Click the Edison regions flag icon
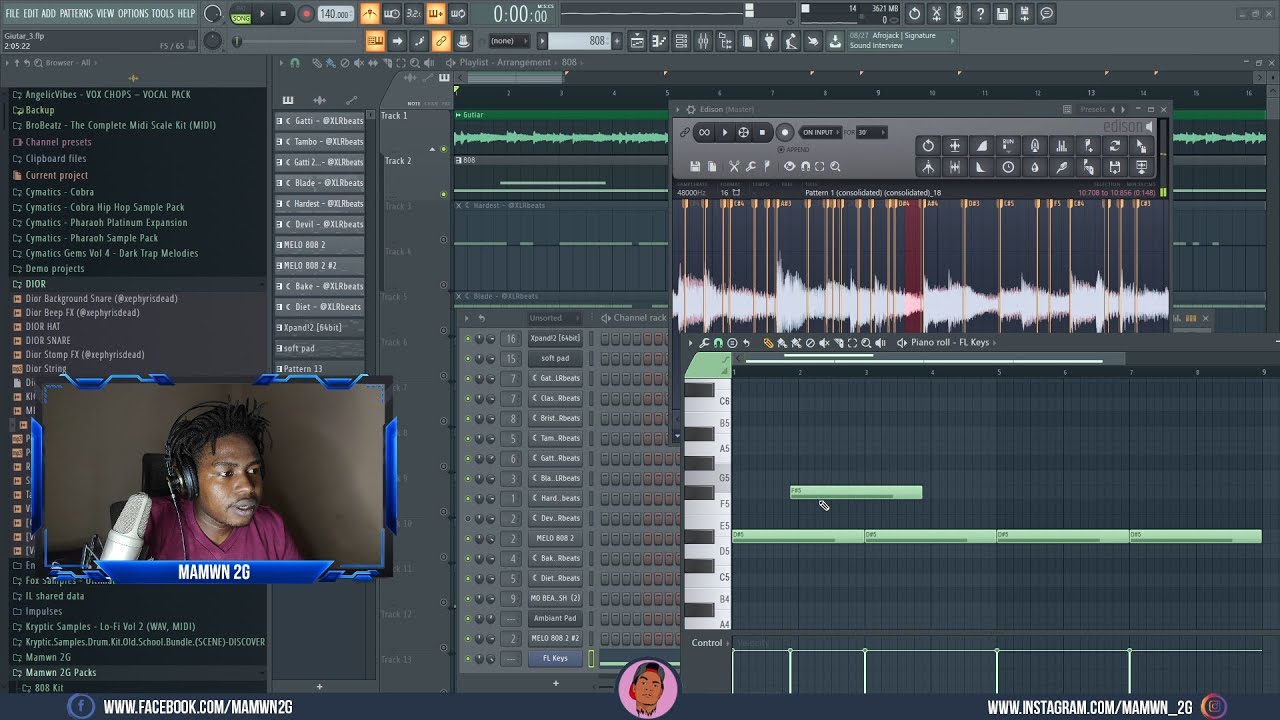 (767, 166)
